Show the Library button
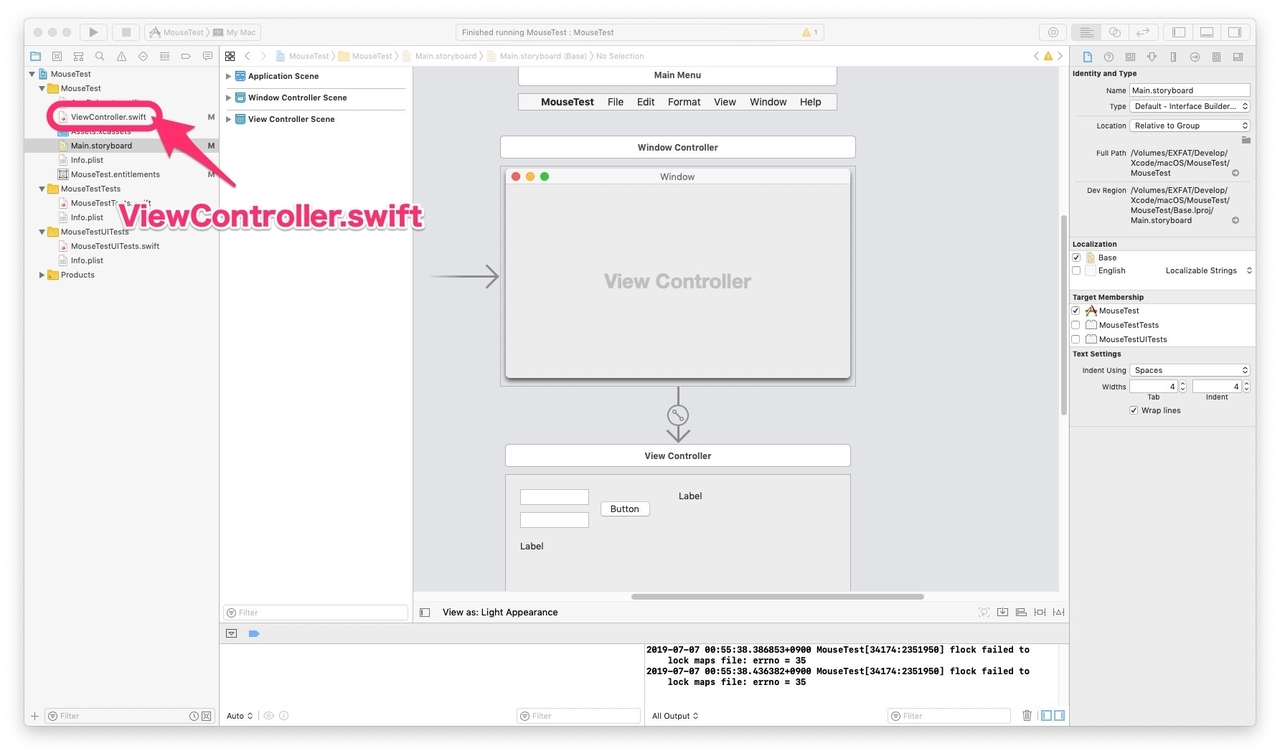Screen dimensions: 1280x756 1053,32
